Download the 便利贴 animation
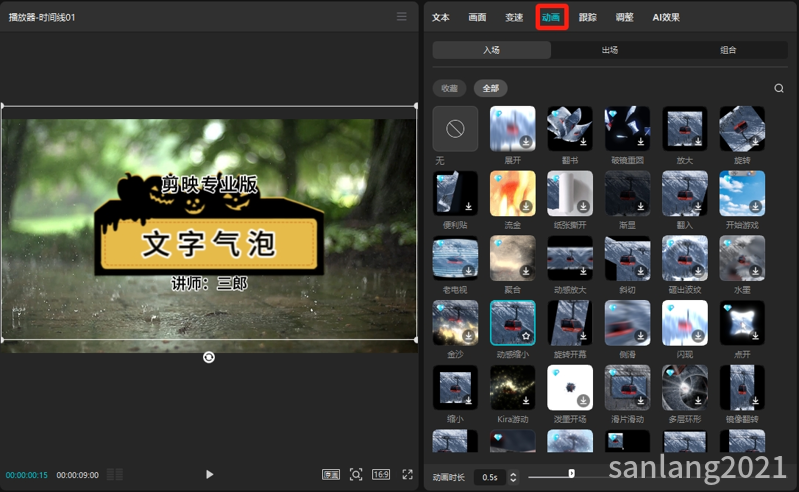 tap(468, 206)
